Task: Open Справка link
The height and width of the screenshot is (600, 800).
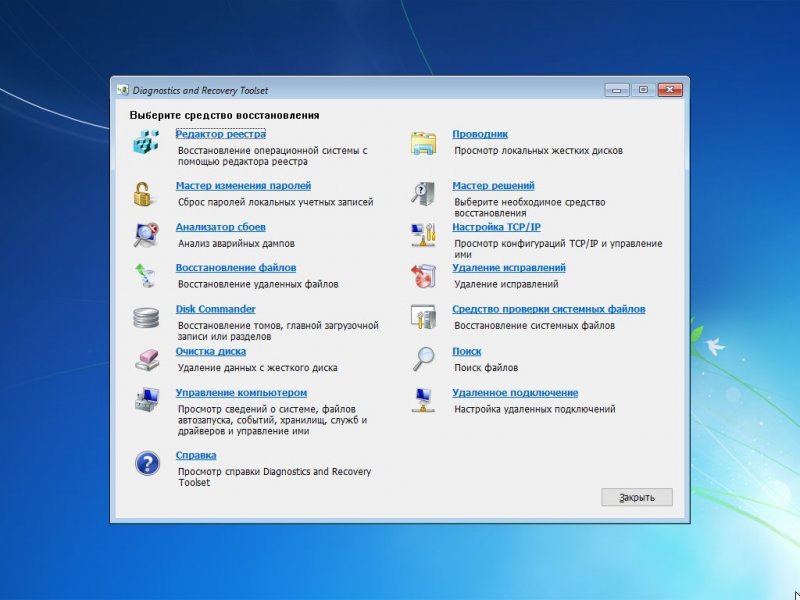Action: pos(196,455)
